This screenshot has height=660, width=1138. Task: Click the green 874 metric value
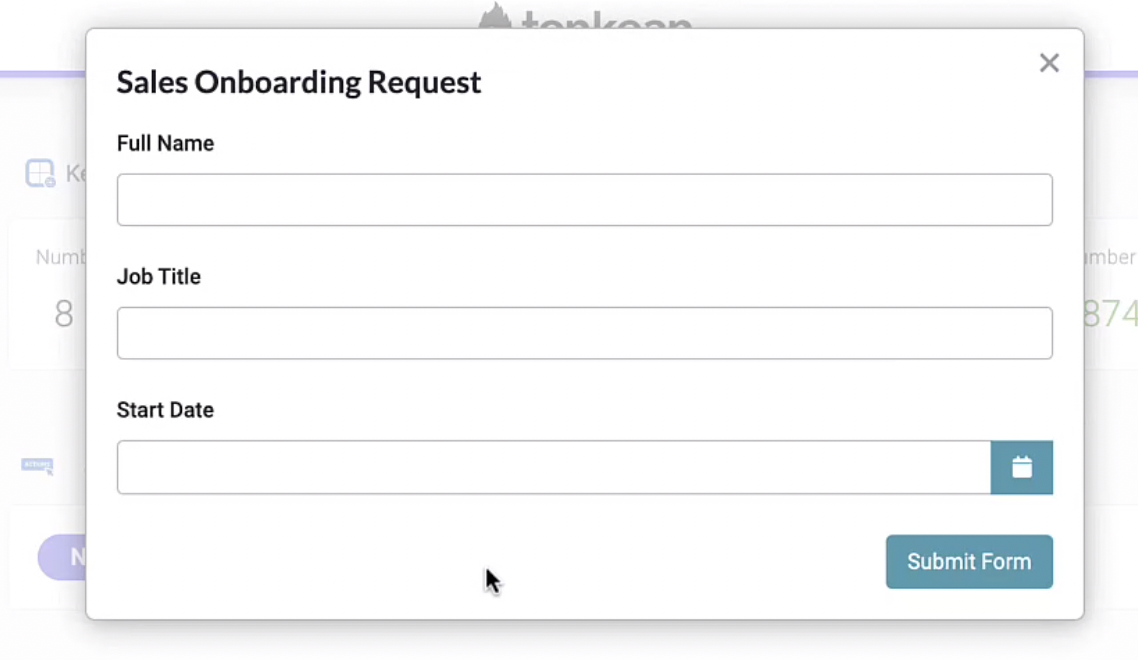(x=1110, y=314)
